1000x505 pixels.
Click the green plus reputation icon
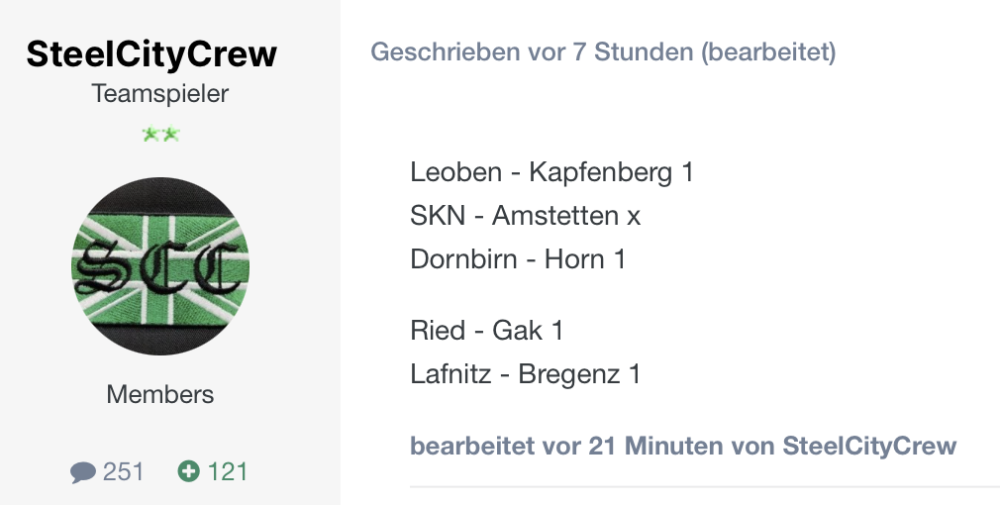(188, 471)
